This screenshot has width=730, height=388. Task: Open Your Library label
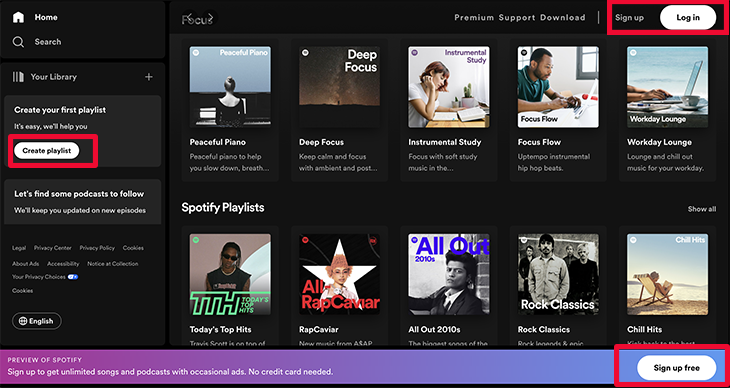[54, 77]
